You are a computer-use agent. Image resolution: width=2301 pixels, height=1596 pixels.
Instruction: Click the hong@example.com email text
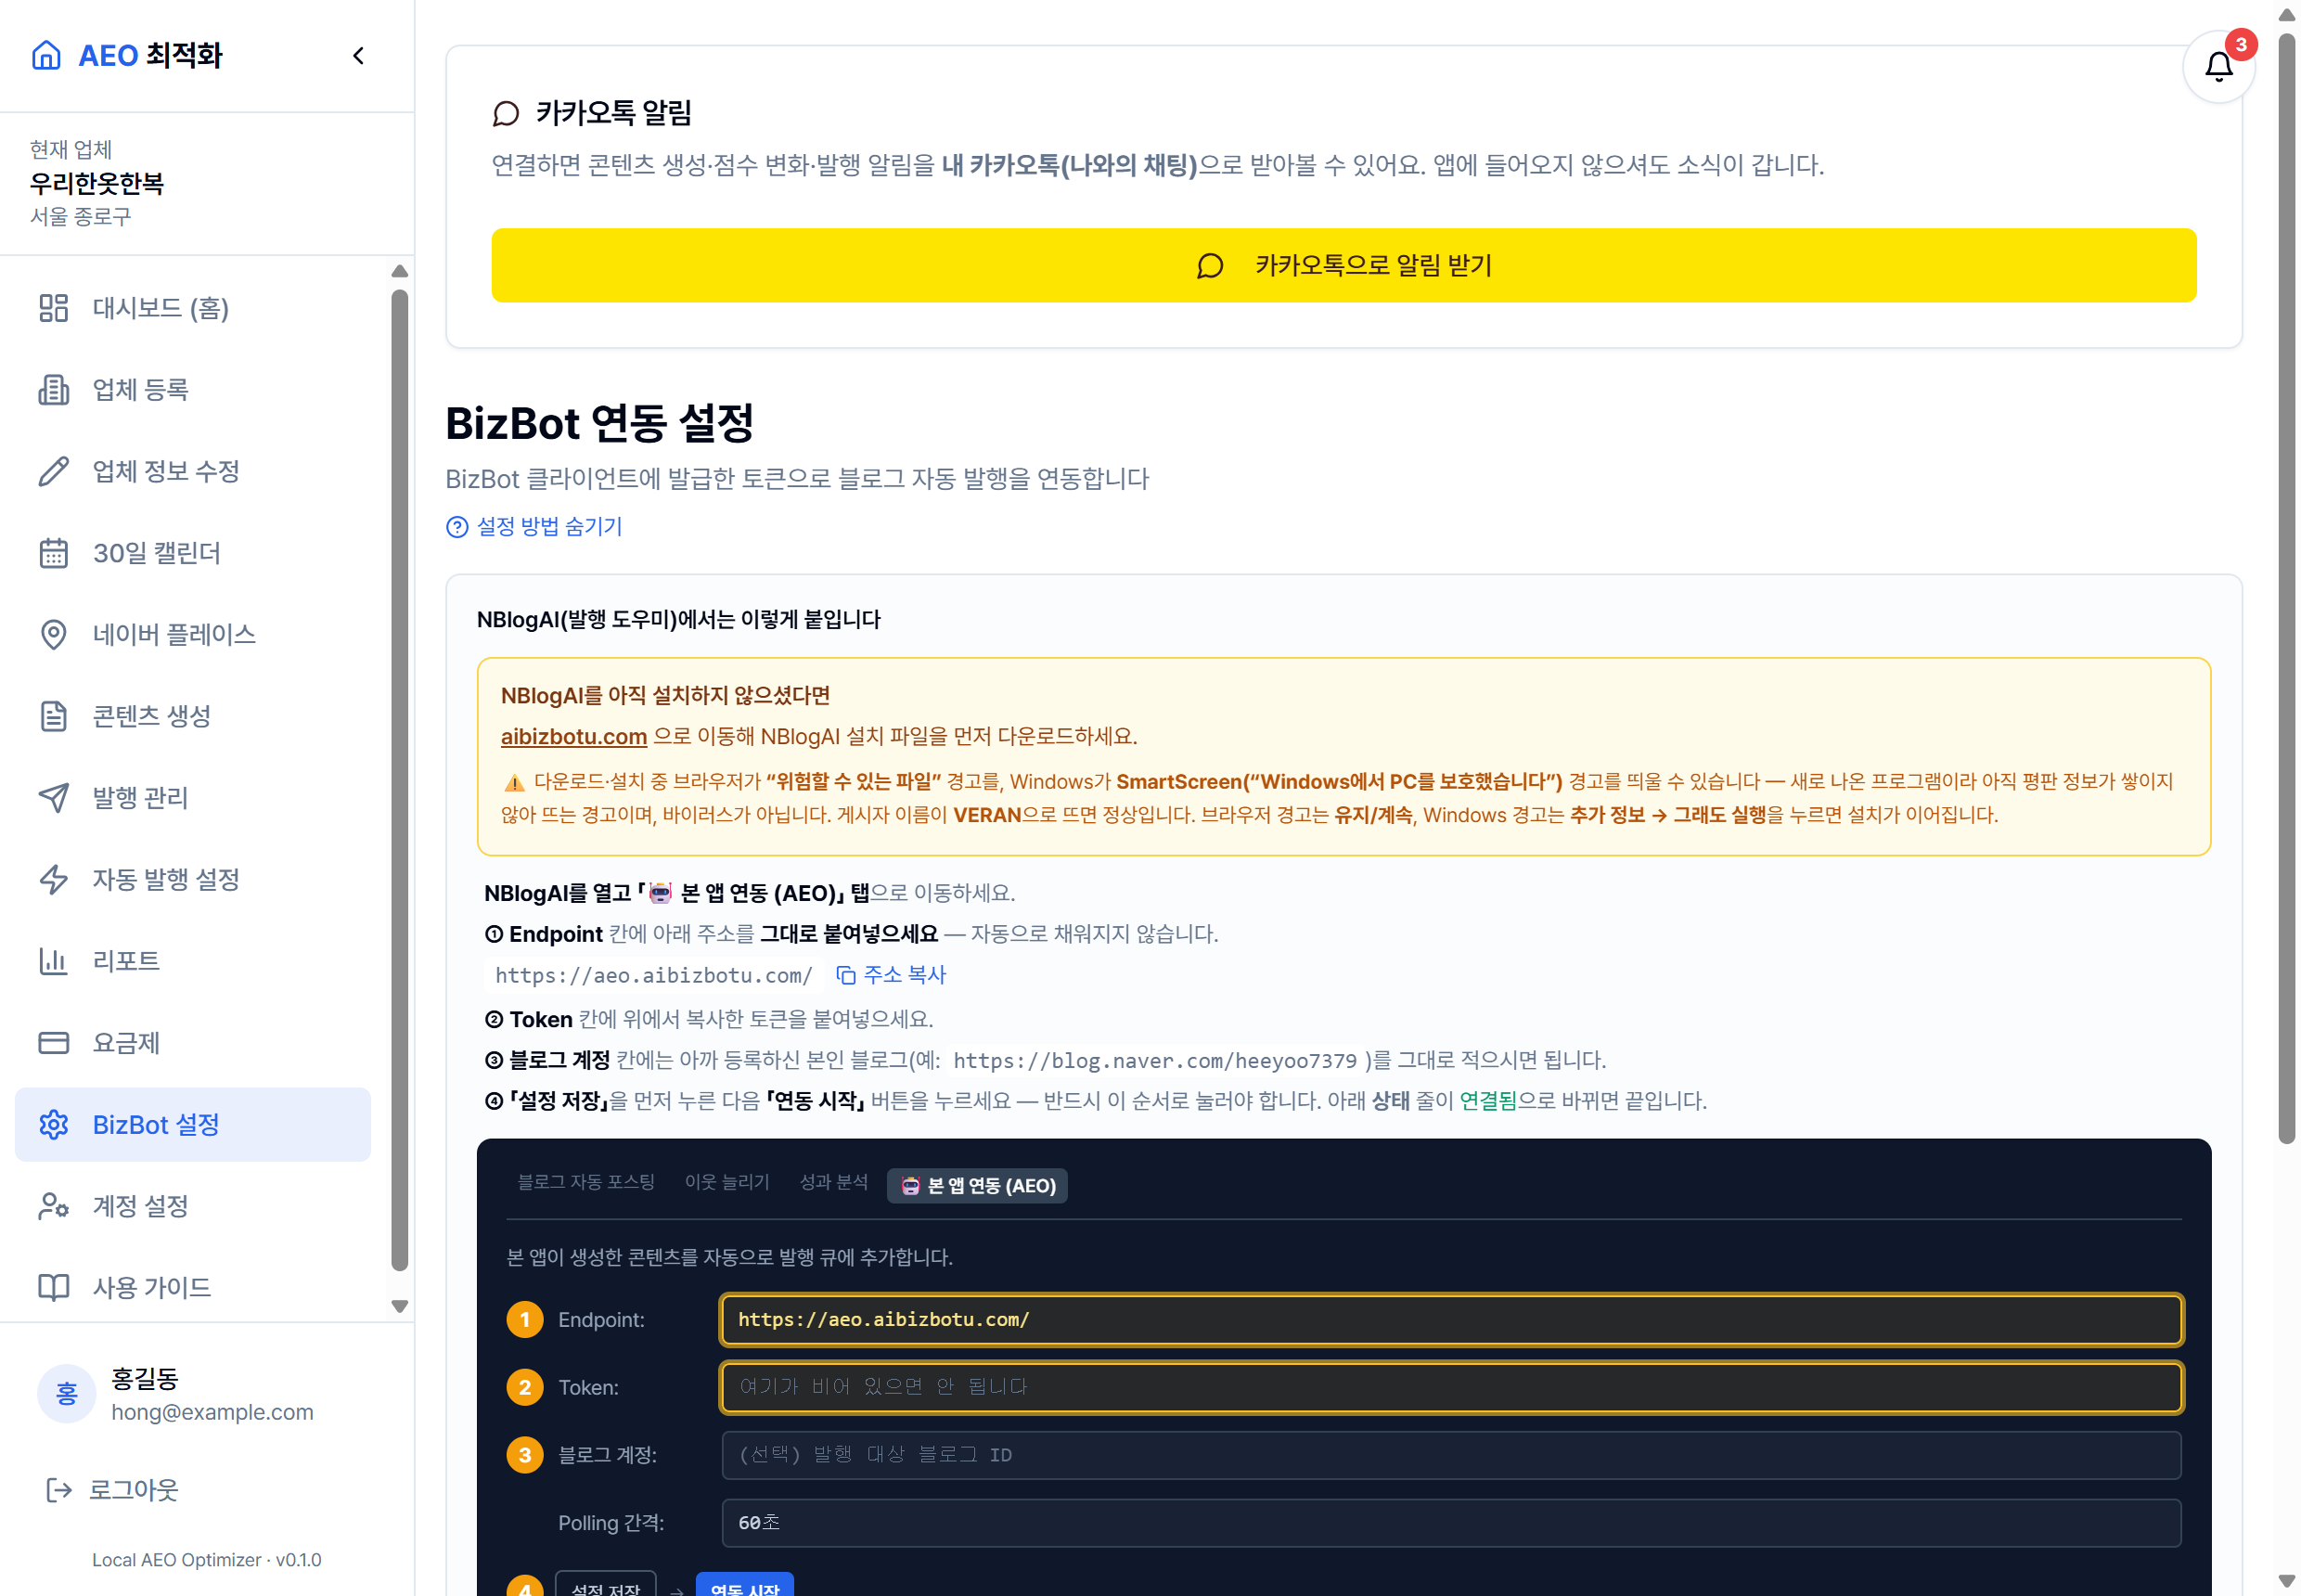coord(212,1413)
